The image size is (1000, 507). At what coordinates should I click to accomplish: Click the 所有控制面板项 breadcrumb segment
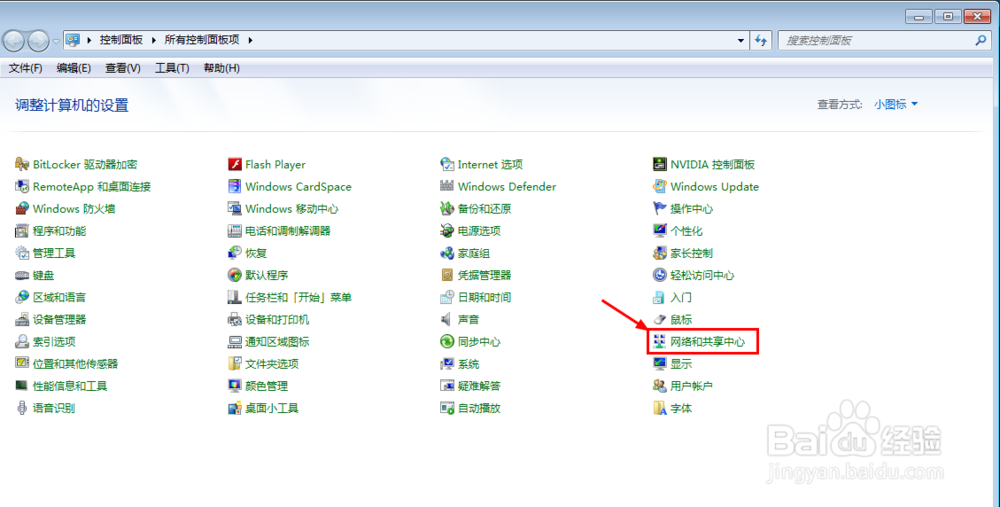coord(202,40)
